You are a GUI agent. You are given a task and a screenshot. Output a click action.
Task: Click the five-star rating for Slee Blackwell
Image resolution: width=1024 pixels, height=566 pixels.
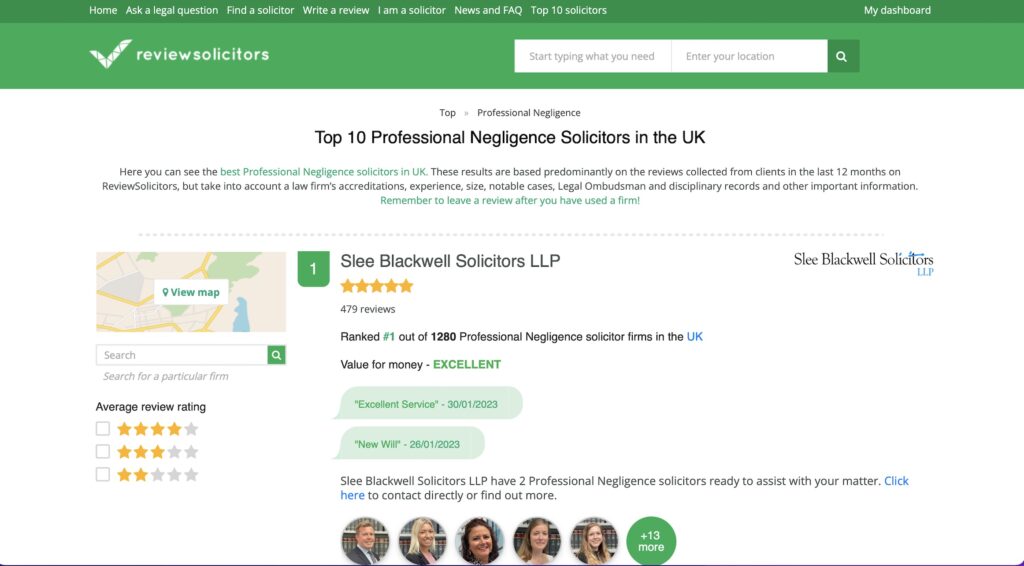click(377, 286)
